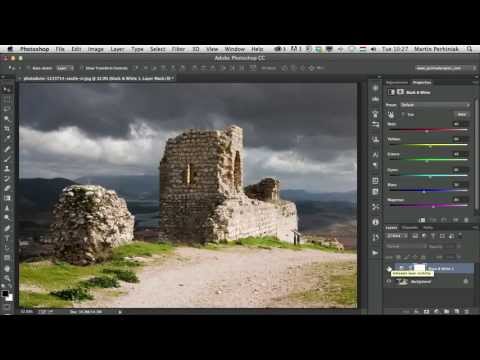Switch to the Adjustments tab
The height and width of the screenshot is (360, 480).
[397, 82]
